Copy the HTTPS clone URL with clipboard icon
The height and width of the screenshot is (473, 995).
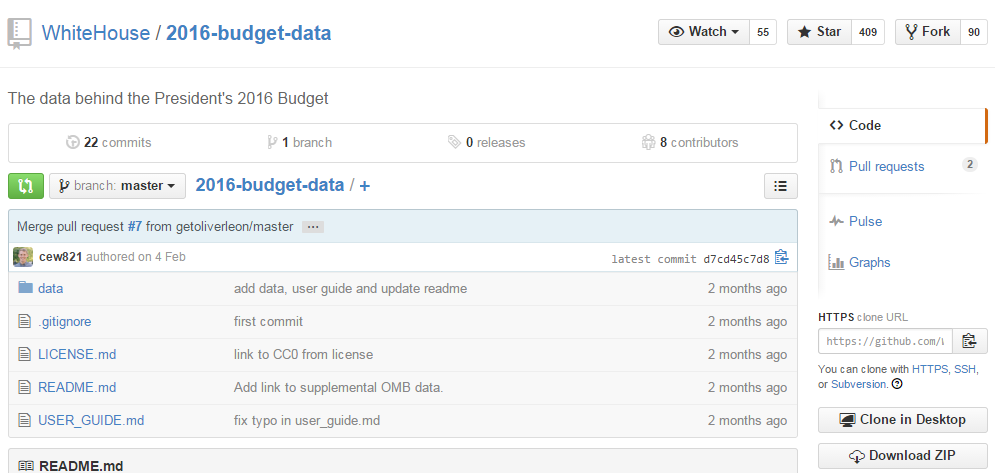pyautogui.click(x=968, y=341)
